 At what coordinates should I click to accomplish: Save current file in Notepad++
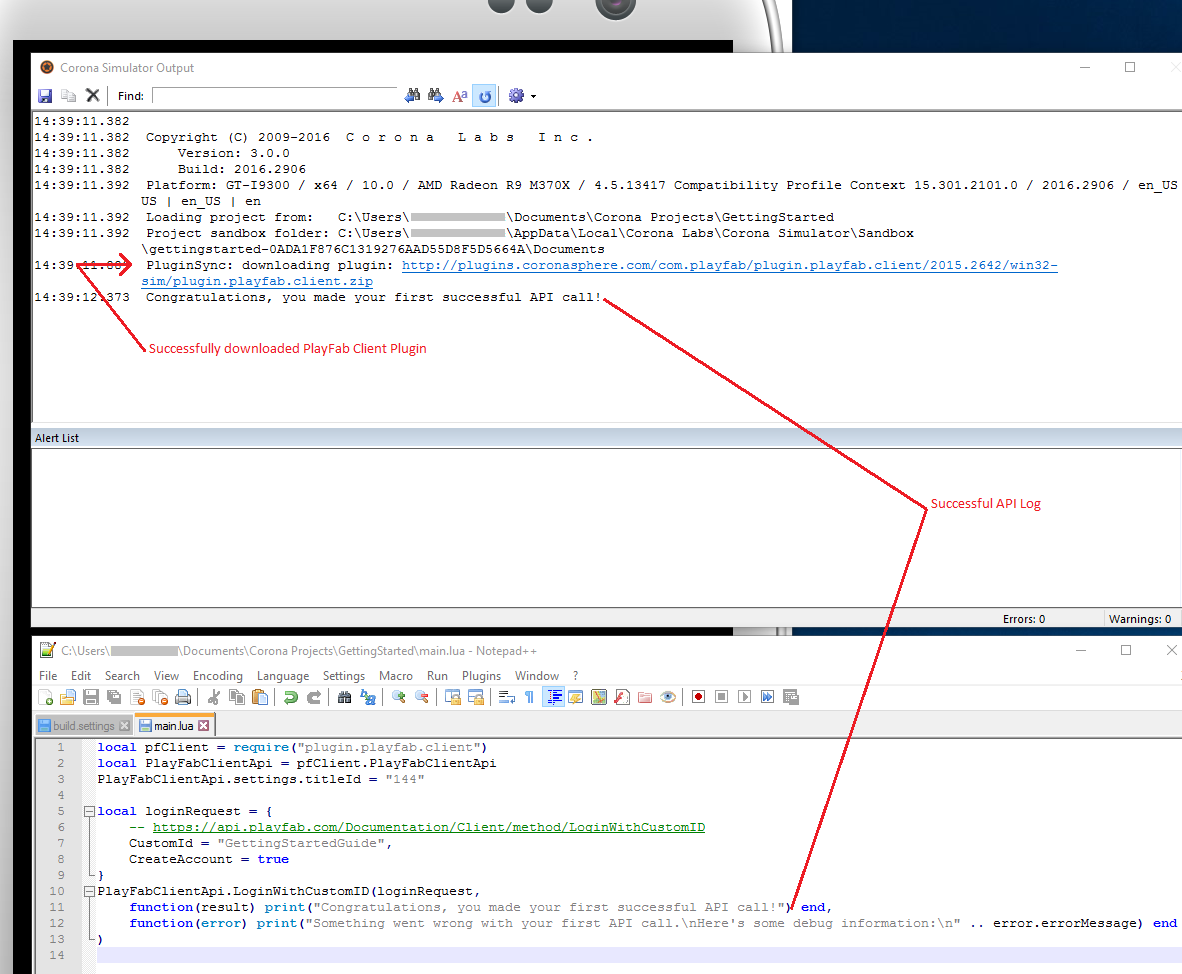[91, 697]
